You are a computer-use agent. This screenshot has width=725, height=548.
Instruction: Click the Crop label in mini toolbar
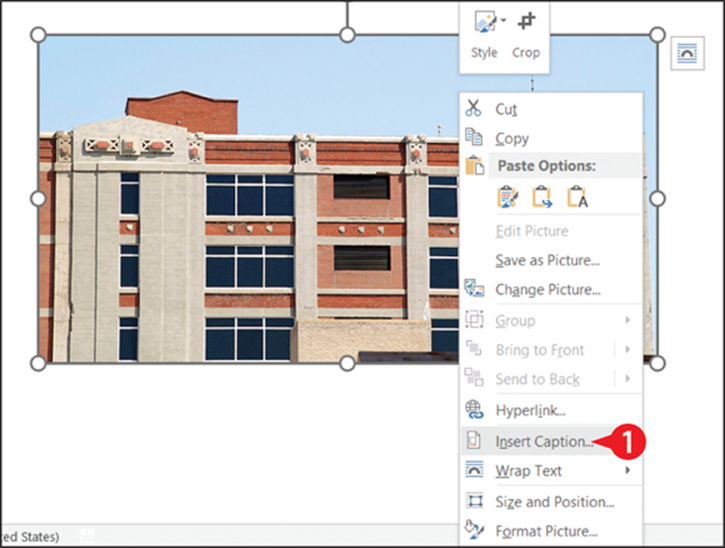526,53
